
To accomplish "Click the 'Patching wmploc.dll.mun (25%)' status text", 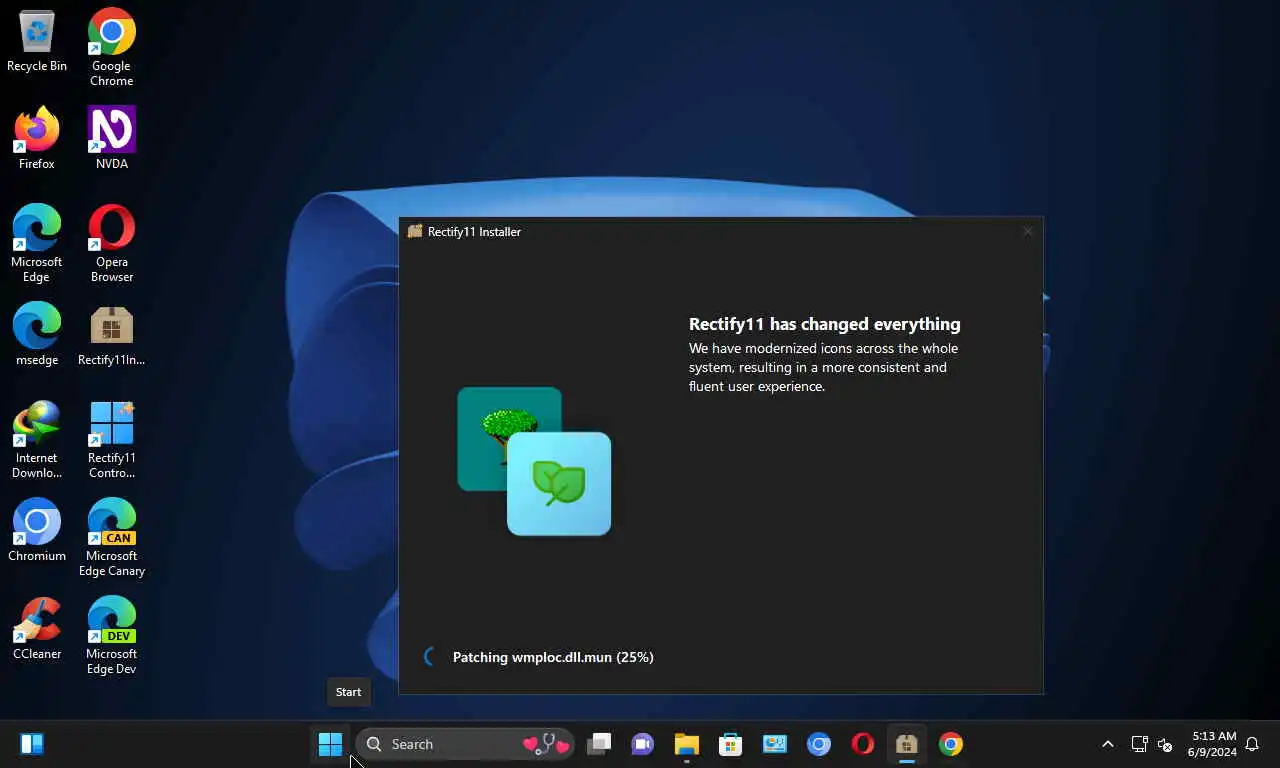I will (553, 657).
